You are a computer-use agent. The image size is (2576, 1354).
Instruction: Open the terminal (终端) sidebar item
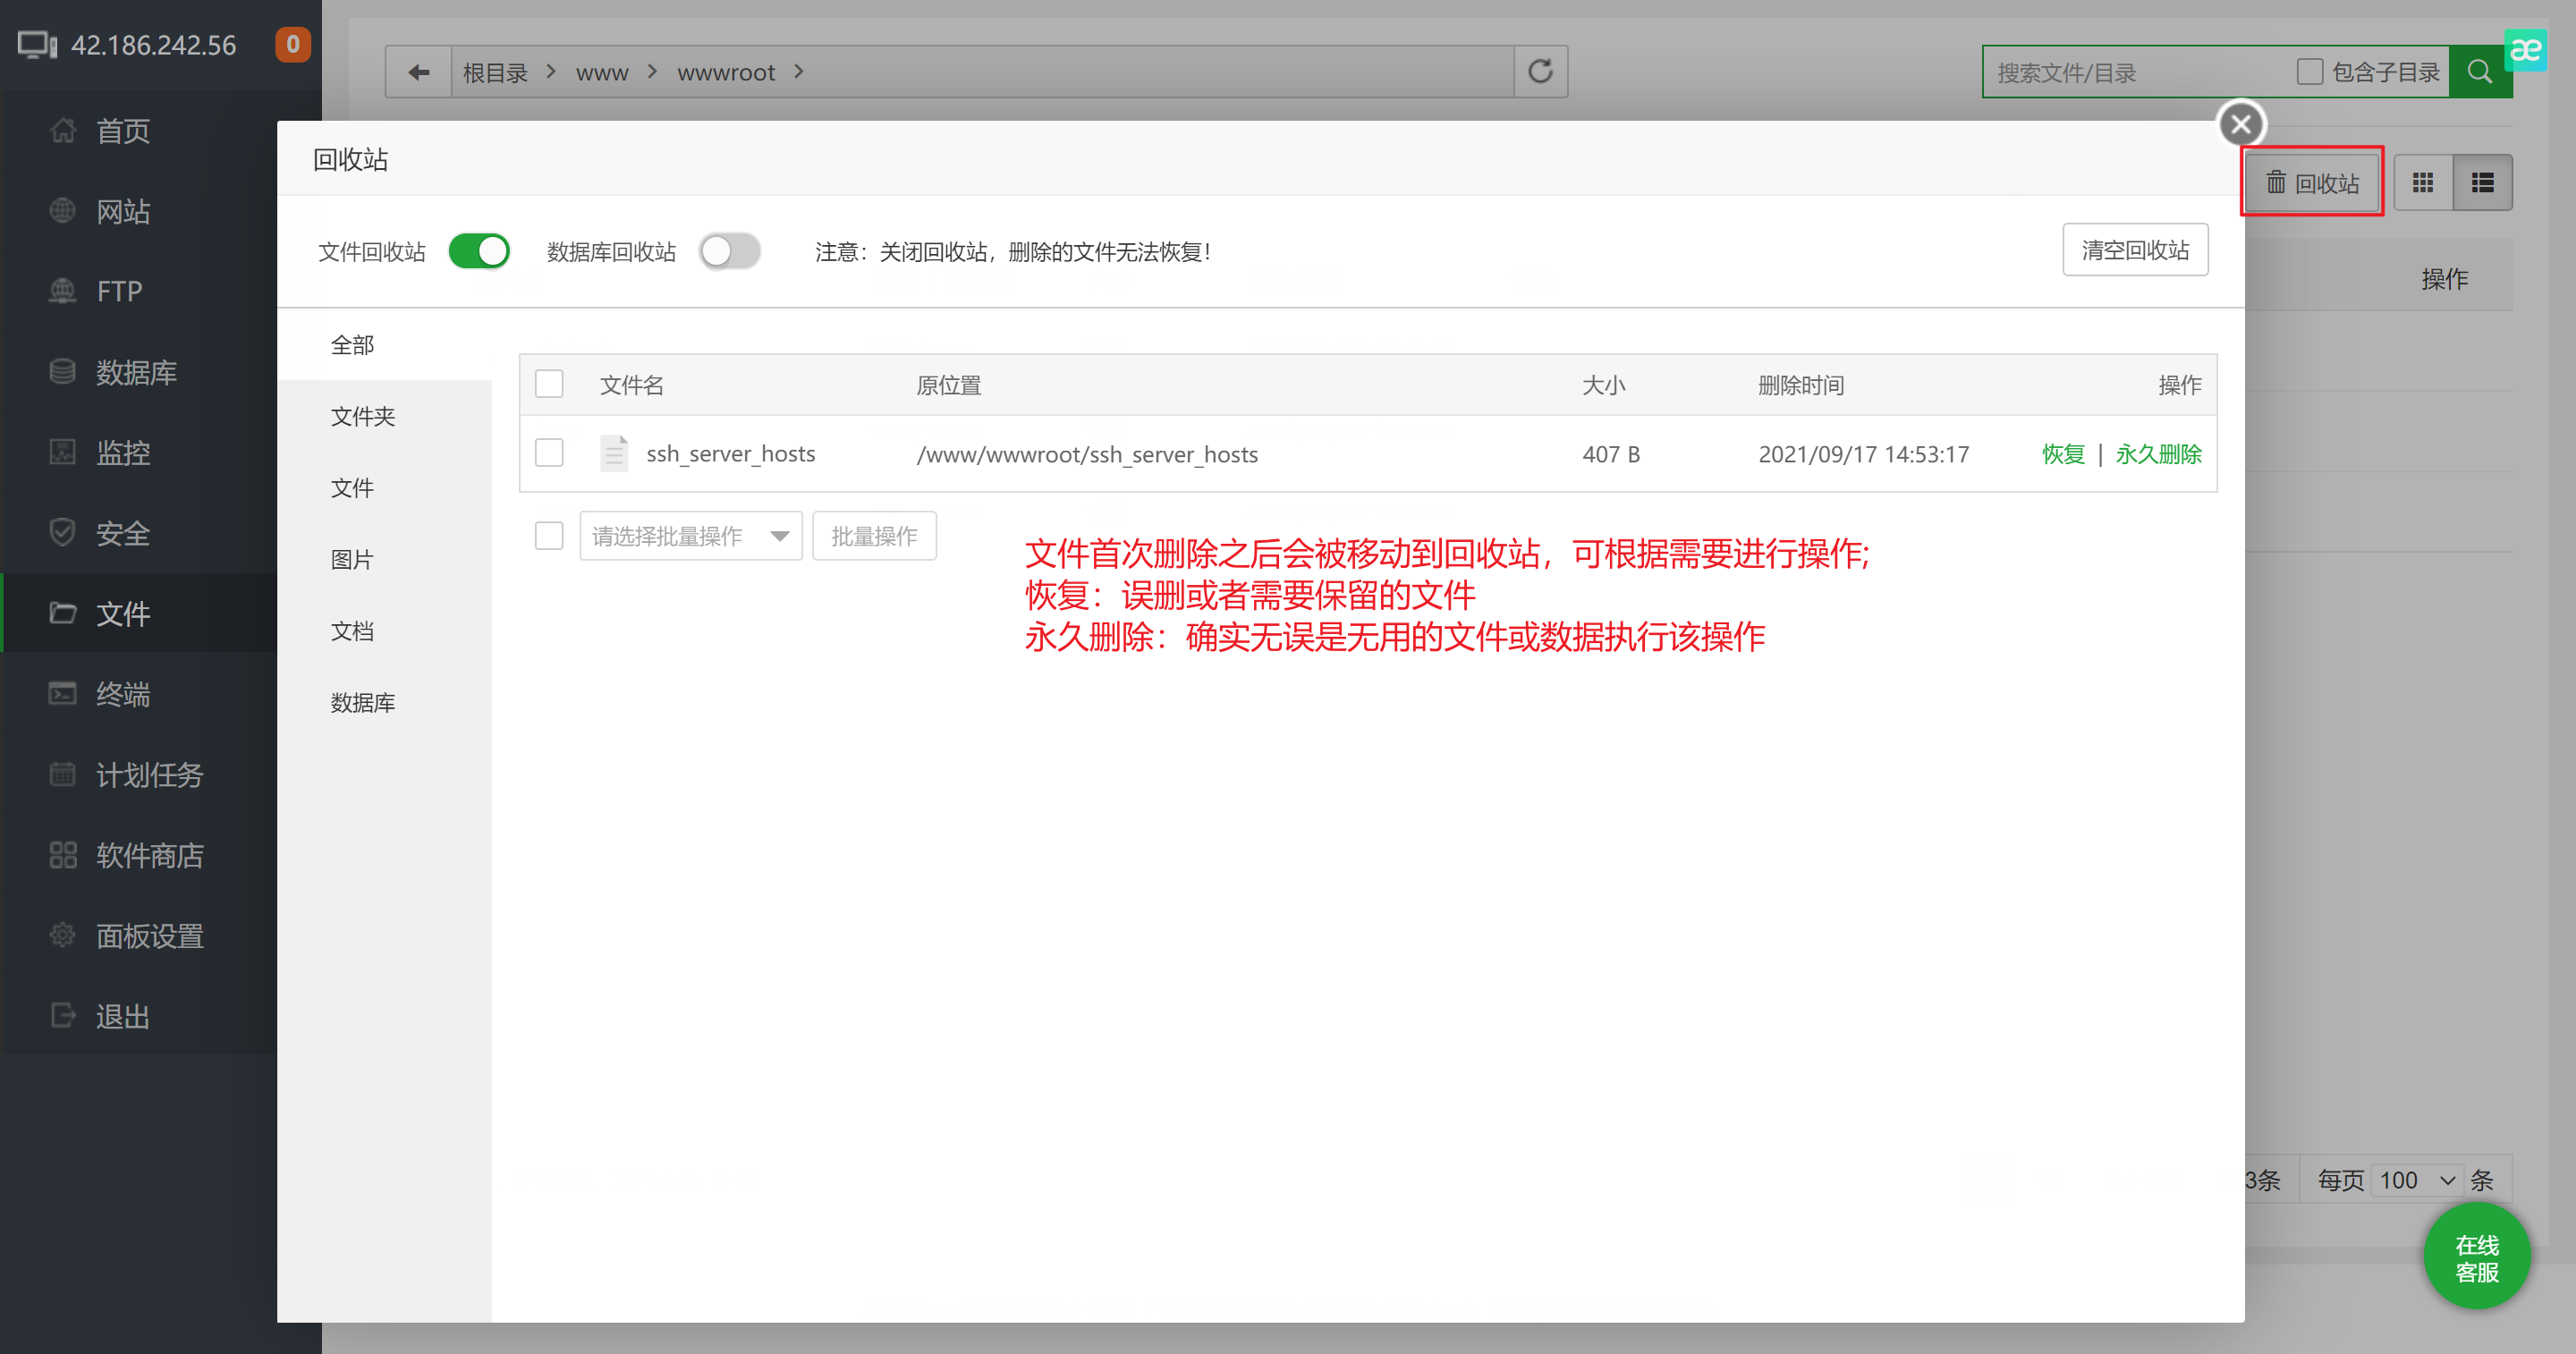122,694
